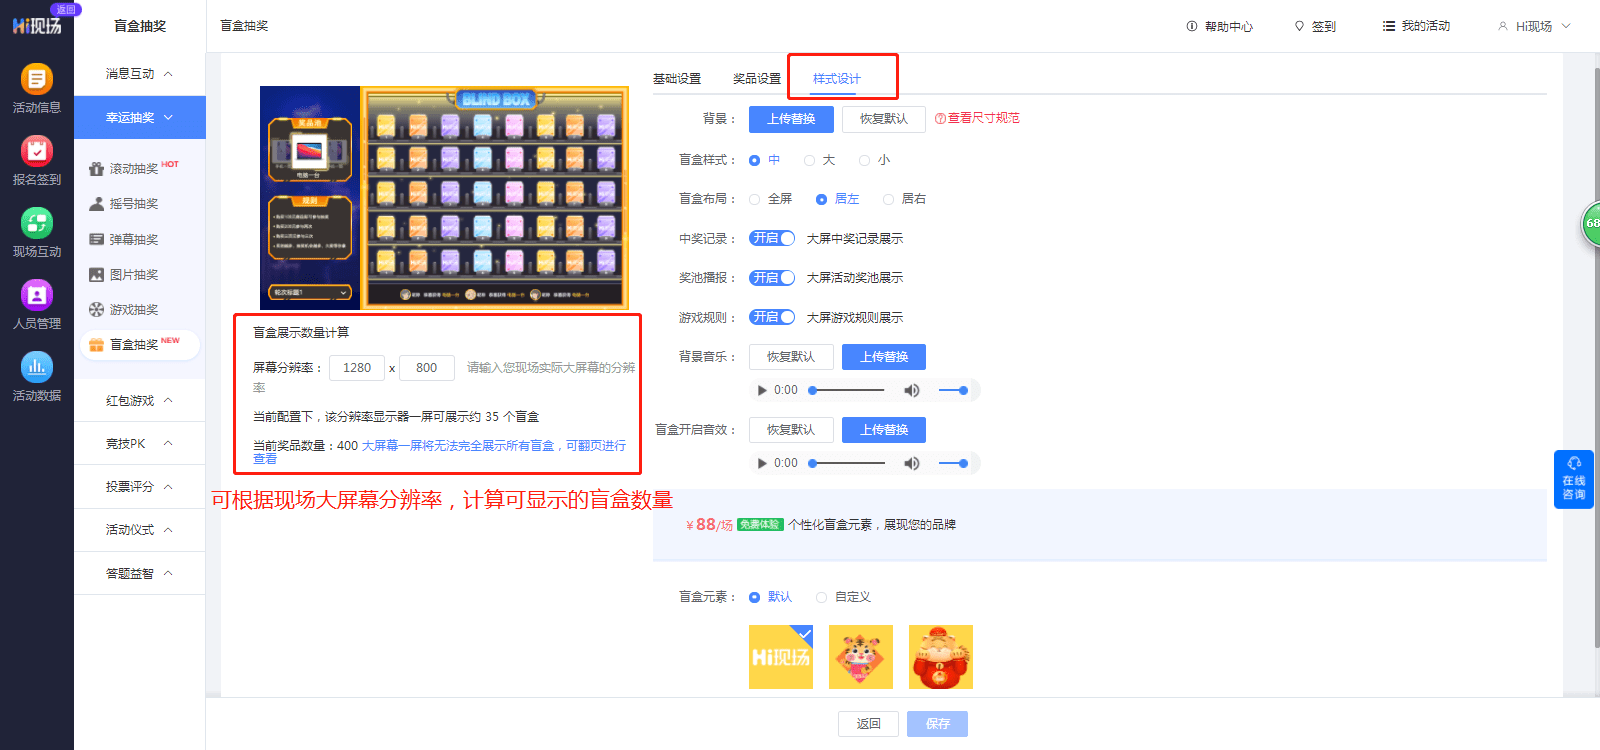Click the 签到 location pin icon
Screen dimensions: 1600x750
1299,26
